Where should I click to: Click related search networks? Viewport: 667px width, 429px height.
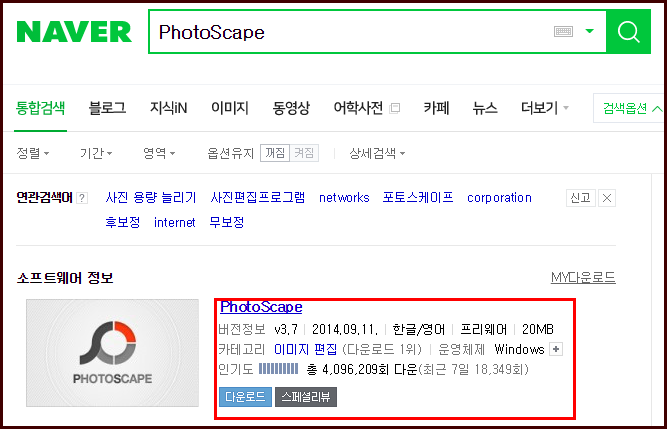pos(344,198)
